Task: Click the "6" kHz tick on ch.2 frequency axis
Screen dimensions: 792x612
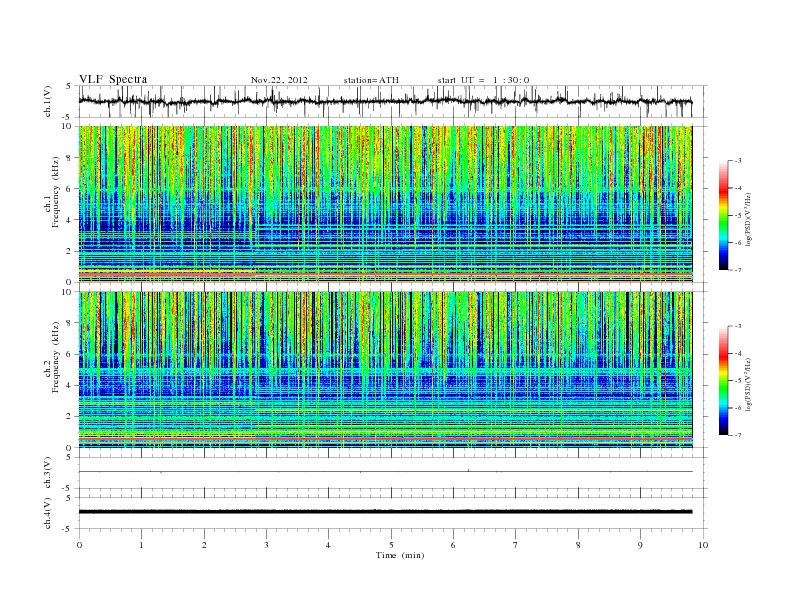Action: pyautogui.click(x=70, y=354)
